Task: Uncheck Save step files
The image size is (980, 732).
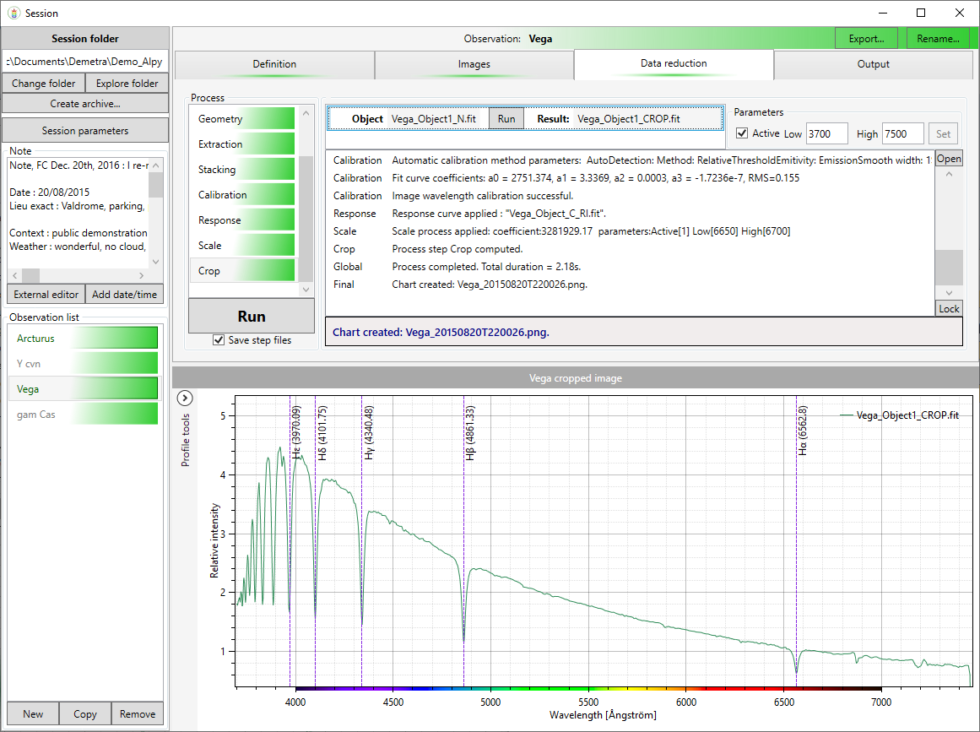Action: (x=218, y=338)
